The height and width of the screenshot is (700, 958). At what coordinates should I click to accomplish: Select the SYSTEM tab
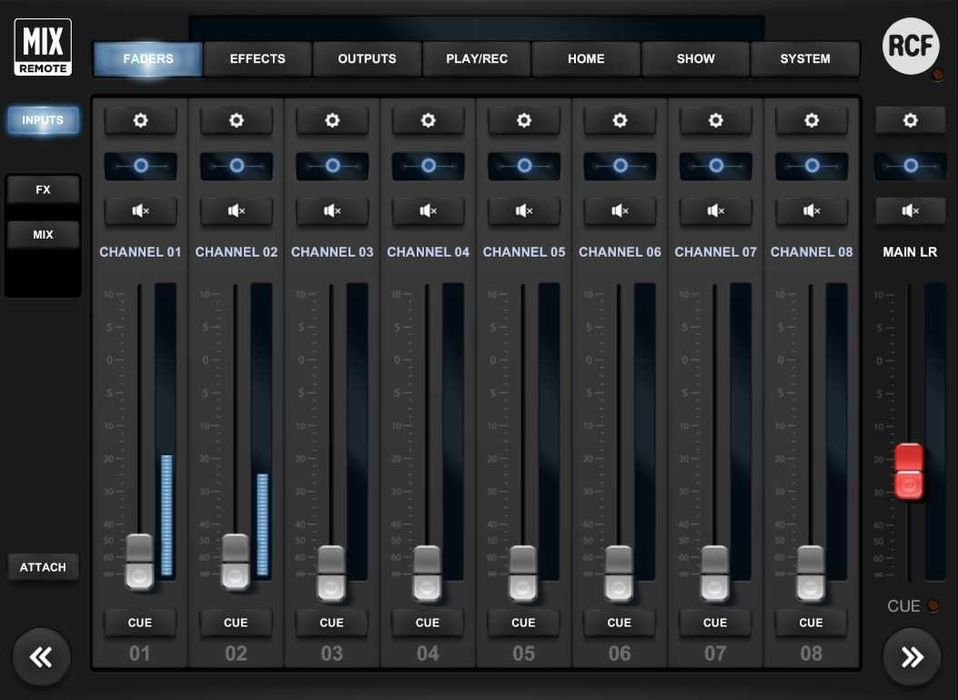click(805, 59)
